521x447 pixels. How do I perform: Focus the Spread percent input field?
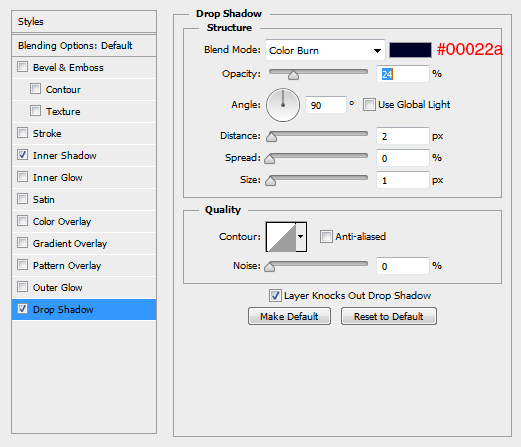coord(403,158)
